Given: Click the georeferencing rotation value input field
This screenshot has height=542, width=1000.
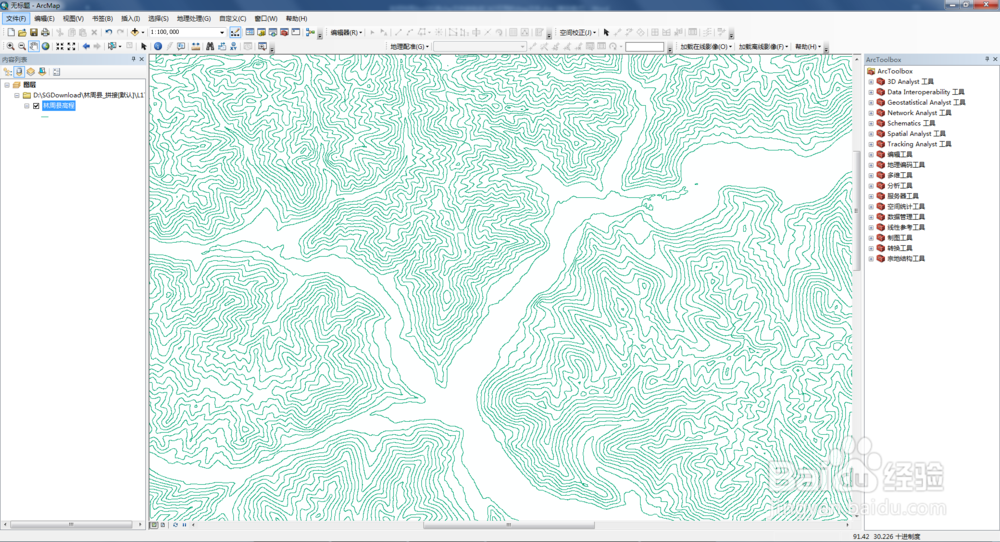Looking at the screenshot, I should click(x=644, y=47).
